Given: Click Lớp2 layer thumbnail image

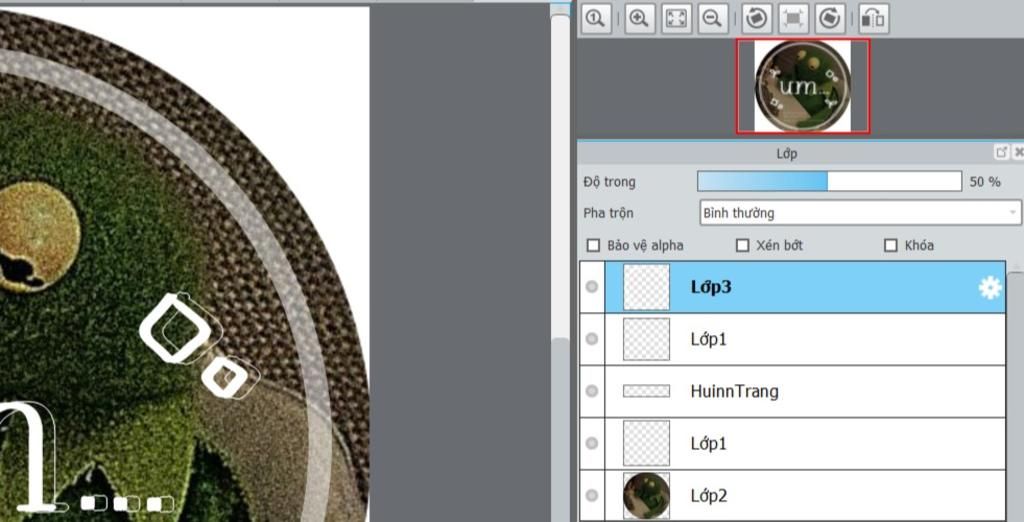Looking at the screenshot, I should 647,495.
